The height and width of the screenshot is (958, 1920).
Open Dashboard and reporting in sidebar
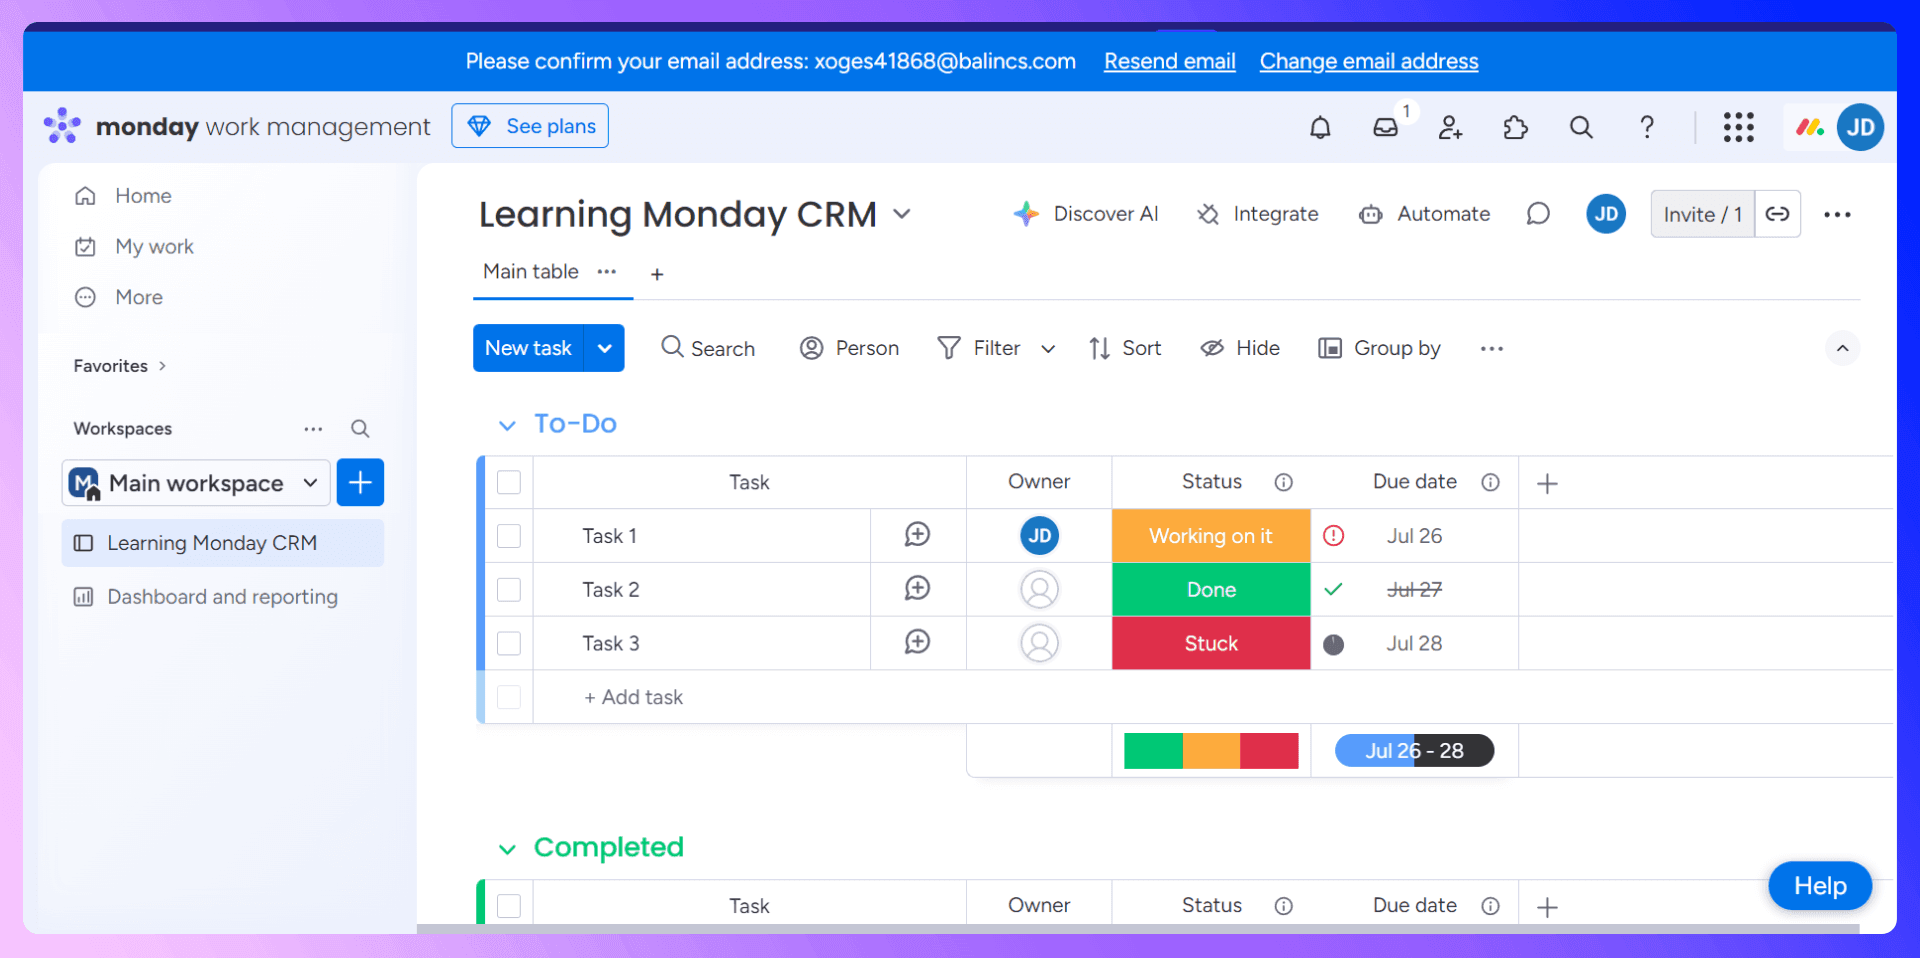click(x=223, y=597)
